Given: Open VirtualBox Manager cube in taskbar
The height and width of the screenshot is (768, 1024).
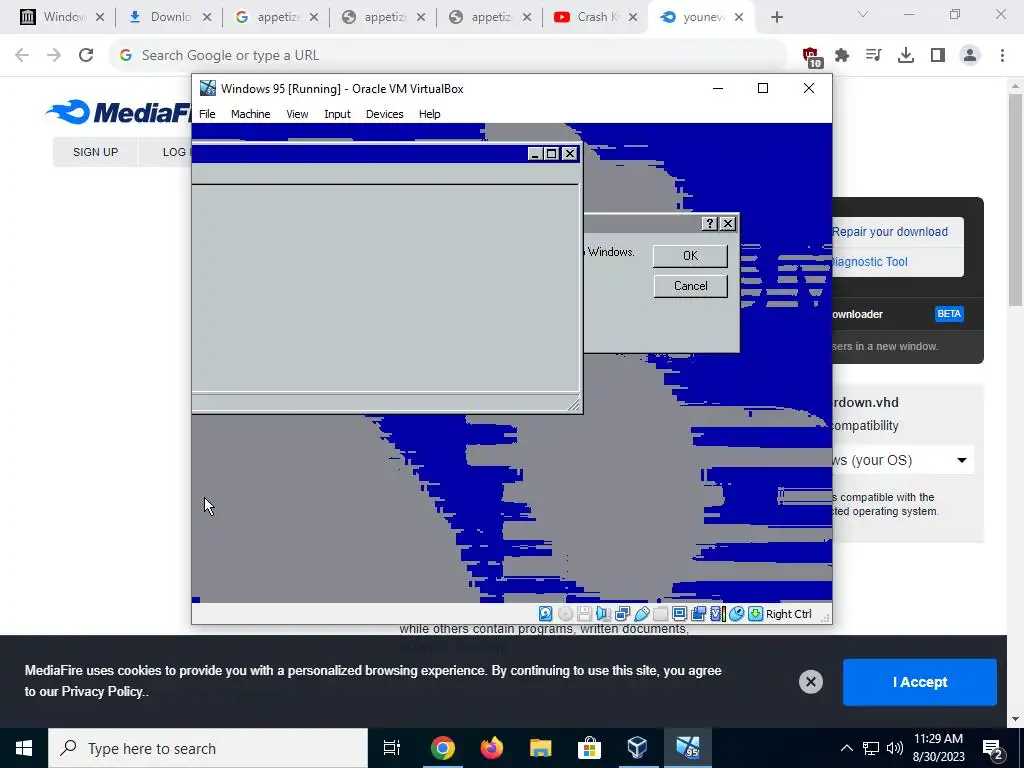Looking at the screenshot, I should [x=637, y=748].
